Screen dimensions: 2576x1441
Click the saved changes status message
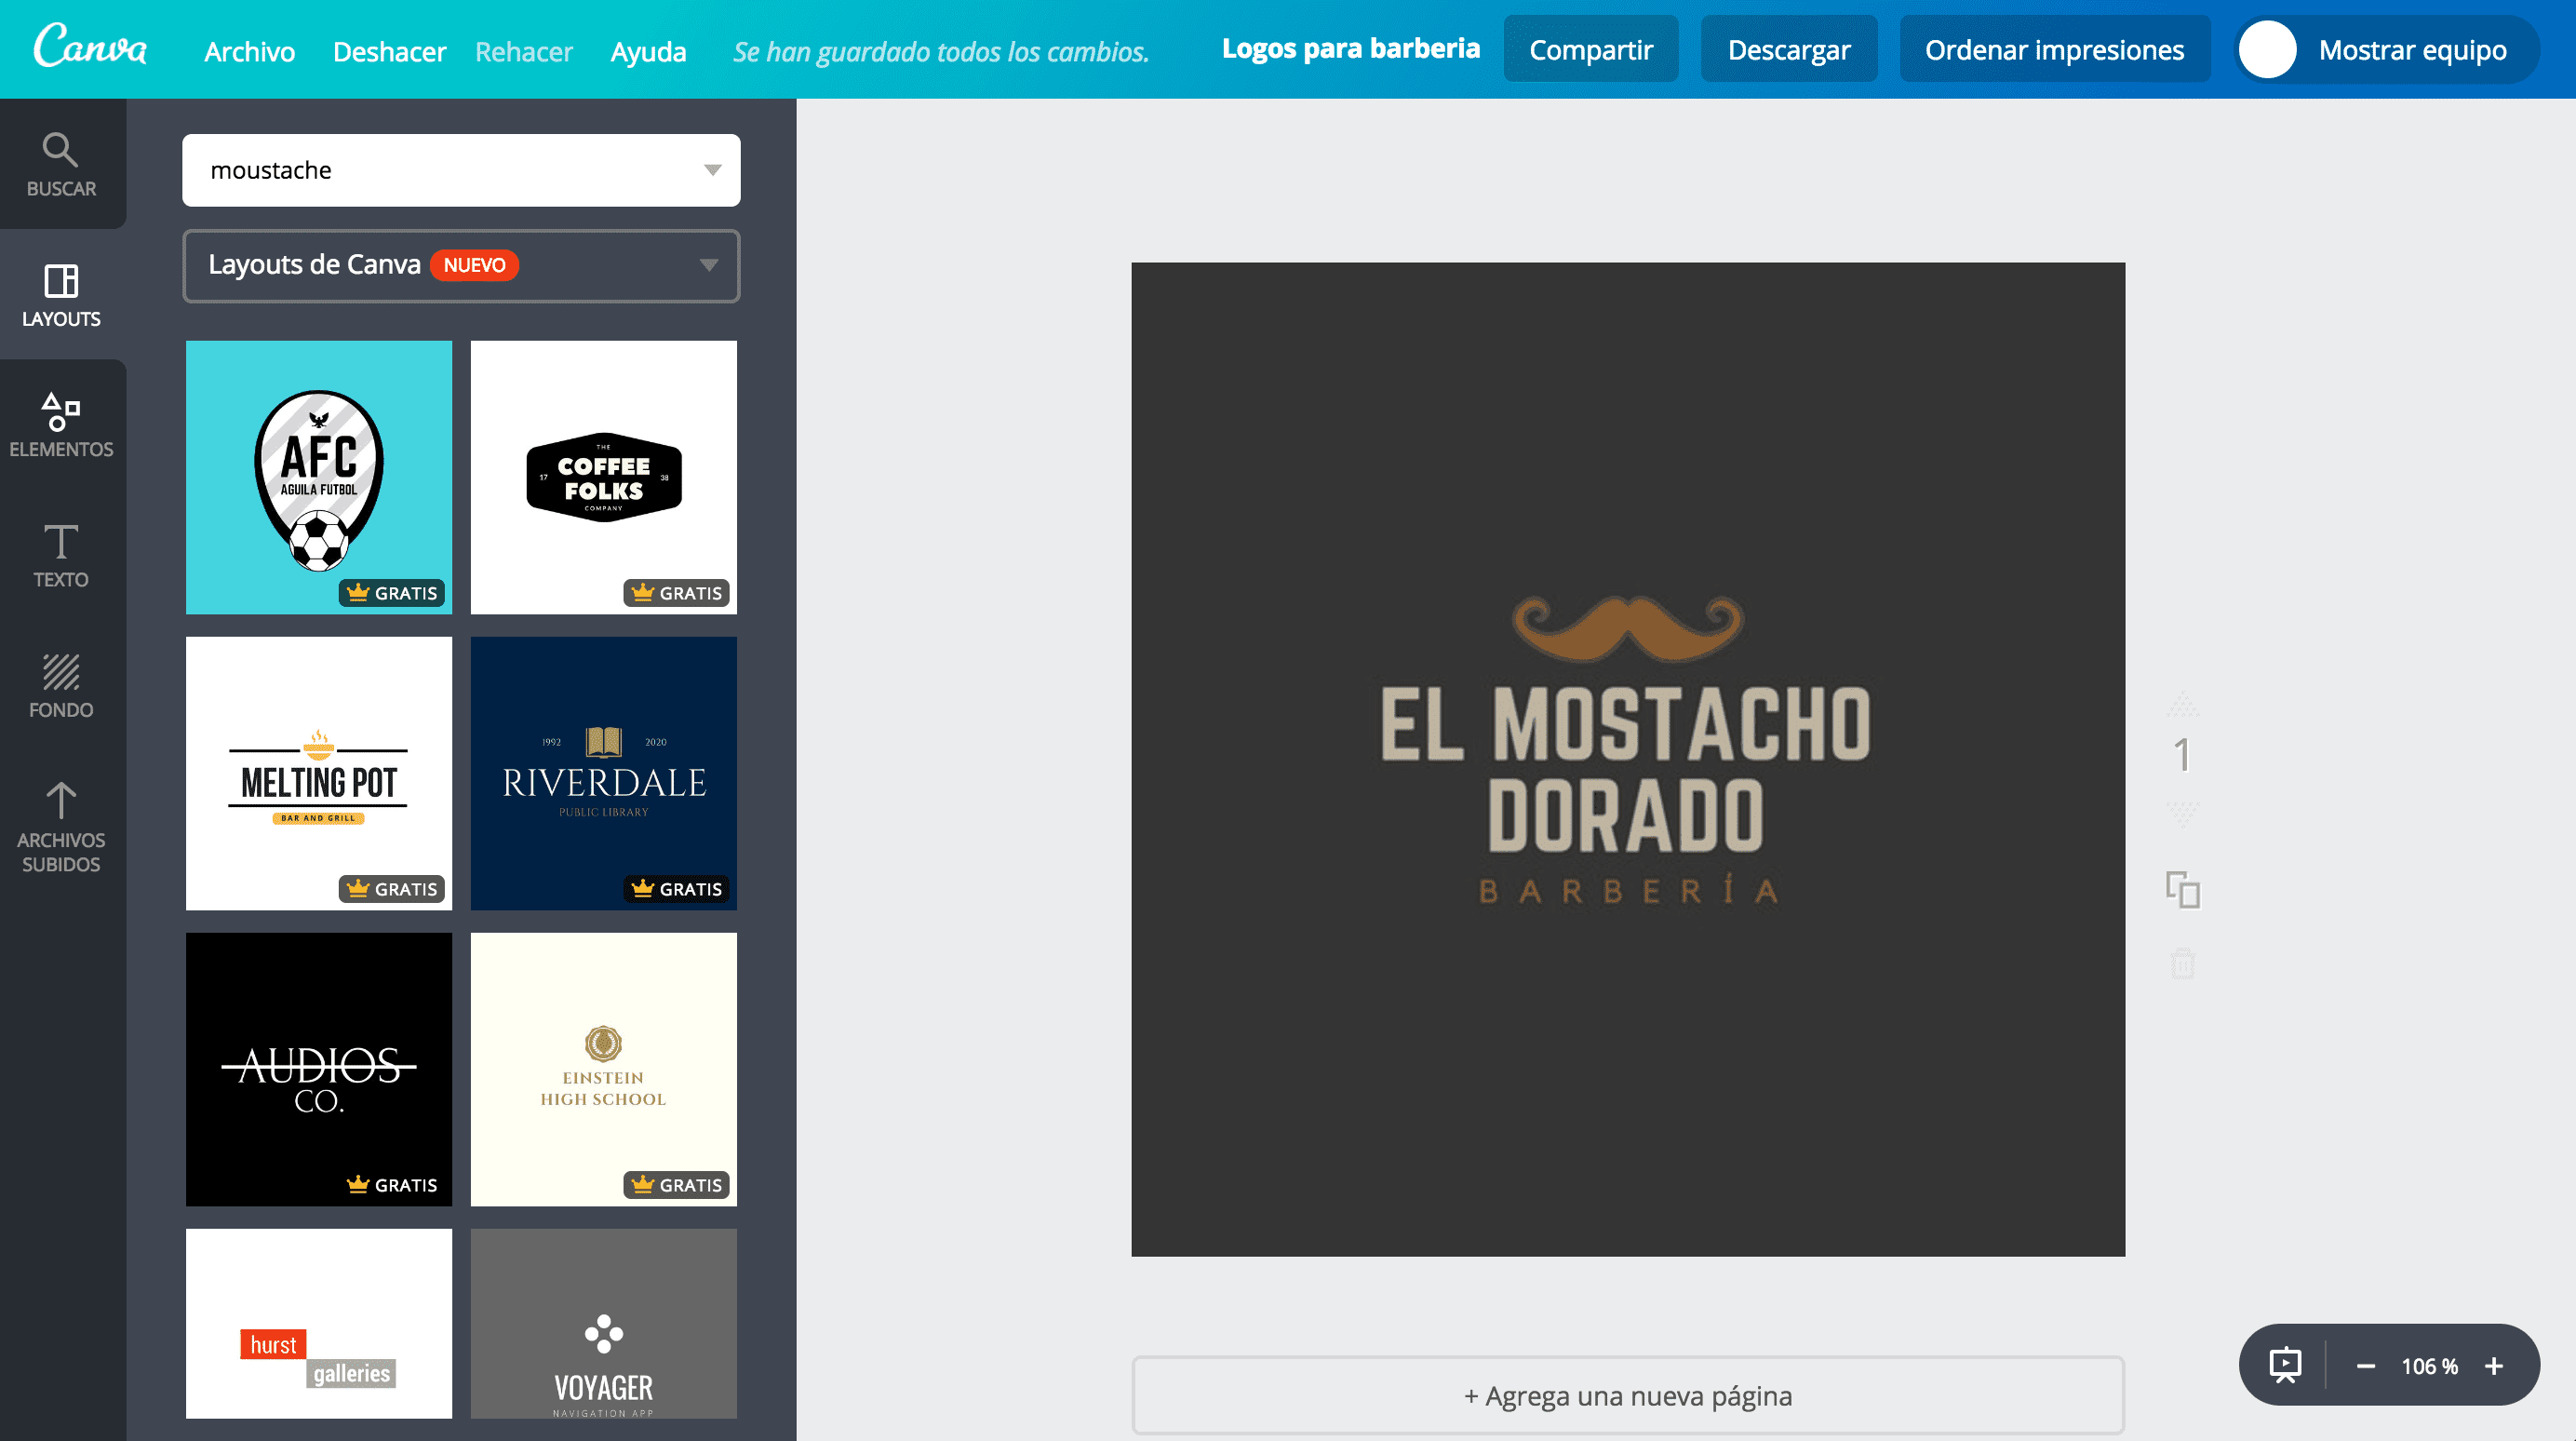pos(940,52)
